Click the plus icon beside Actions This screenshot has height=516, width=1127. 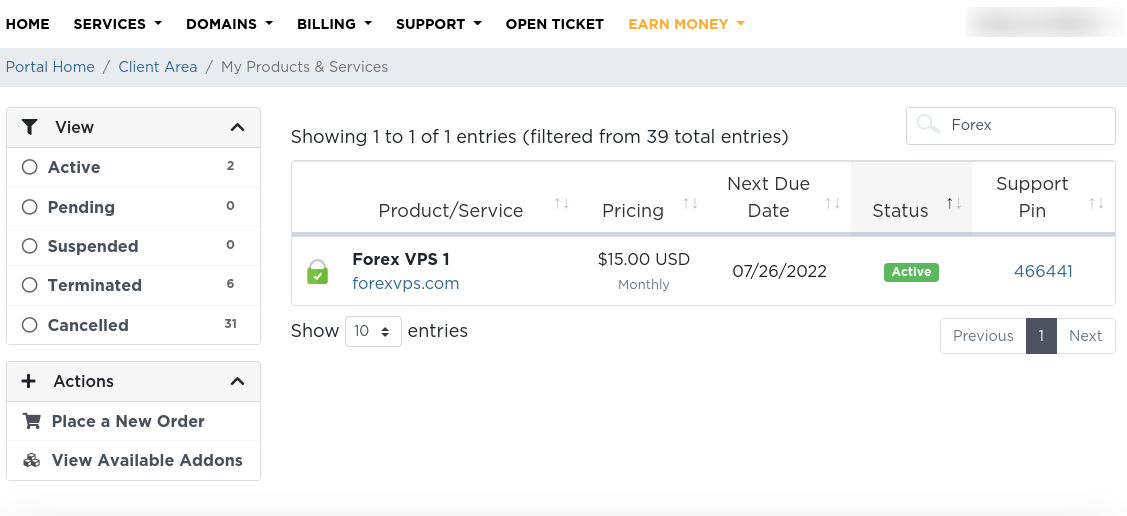pyautogui.click(x=29, y=381)
